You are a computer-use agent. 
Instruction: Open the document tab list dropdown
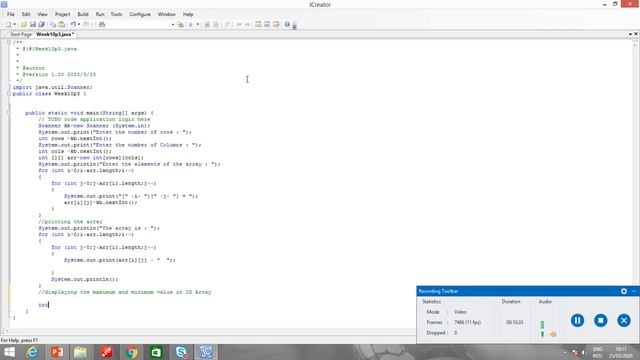click(630, 34)
